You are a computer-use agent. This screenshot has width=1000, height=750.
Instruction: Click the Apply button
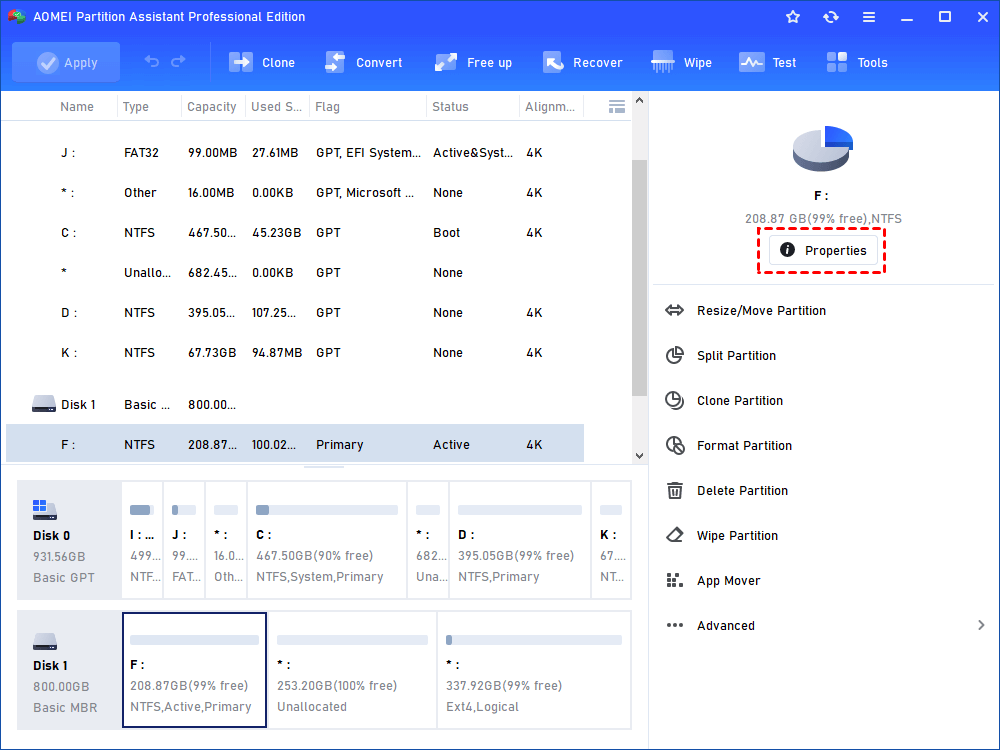click(x=66, y=62)
